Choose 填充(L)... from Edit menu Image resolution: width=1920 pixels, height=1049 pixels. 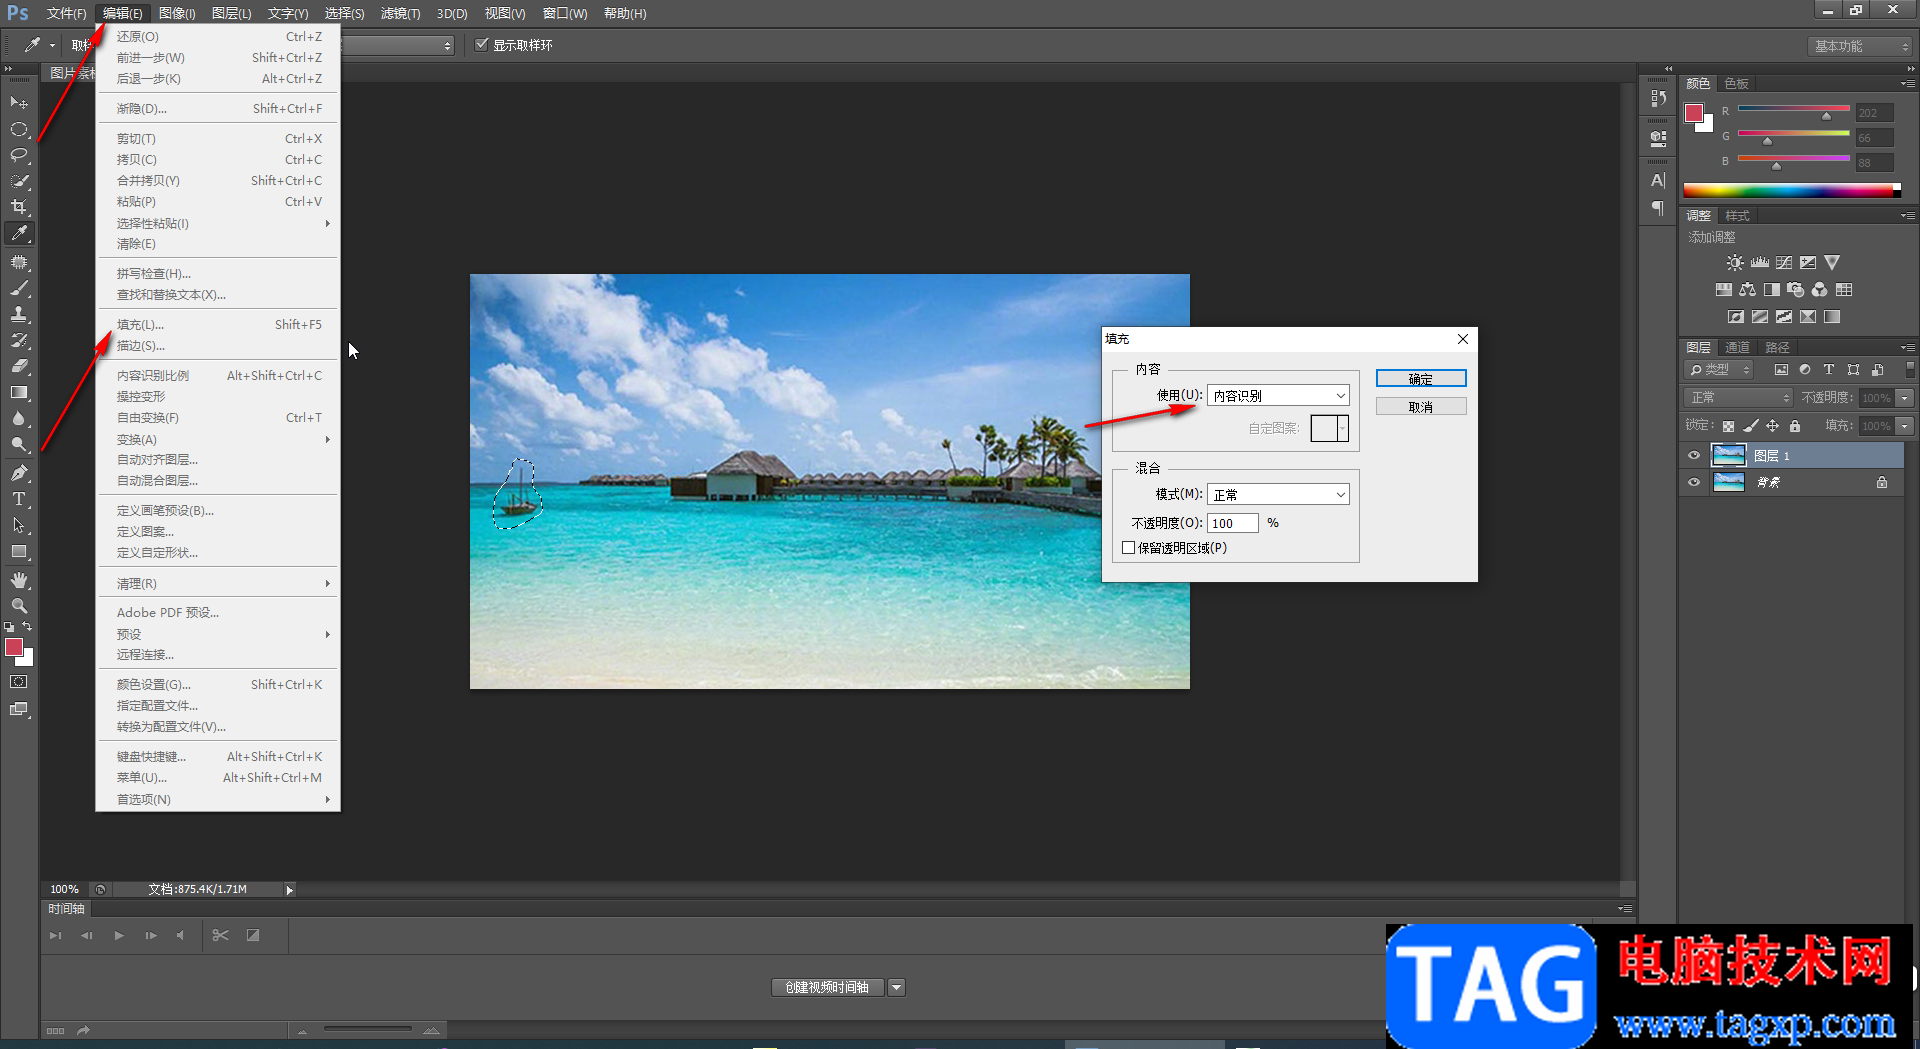(x=218, y=325)
